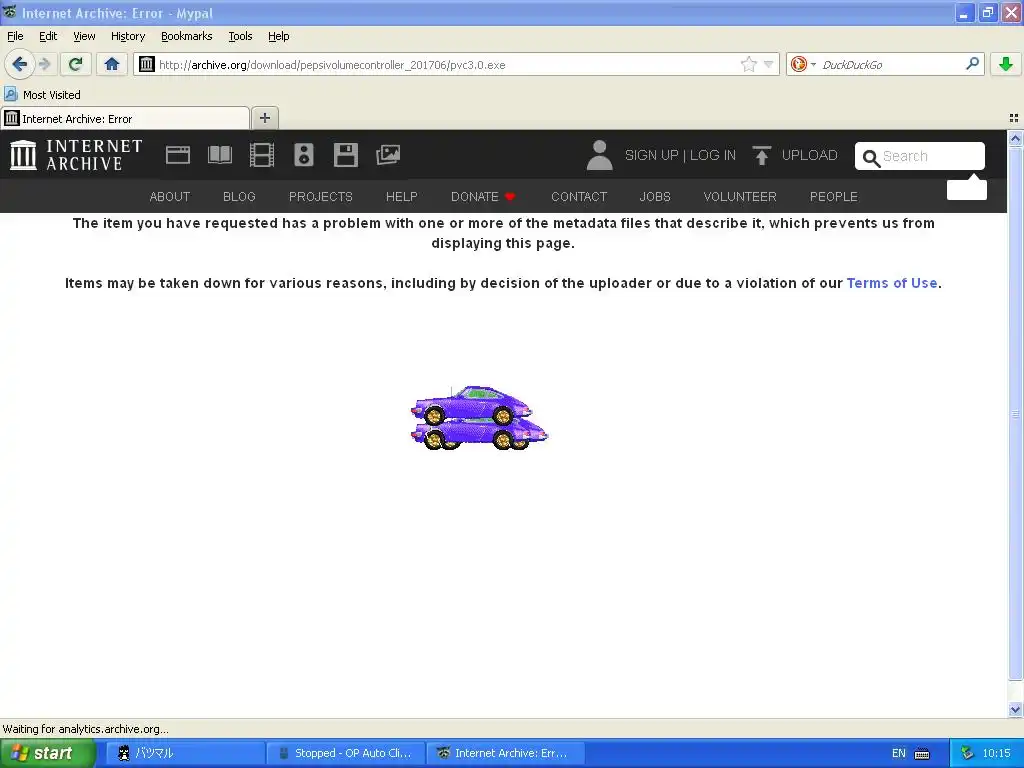Open the Tools menu
Viewport: 1024px width, 768px height.
(240, 36)
